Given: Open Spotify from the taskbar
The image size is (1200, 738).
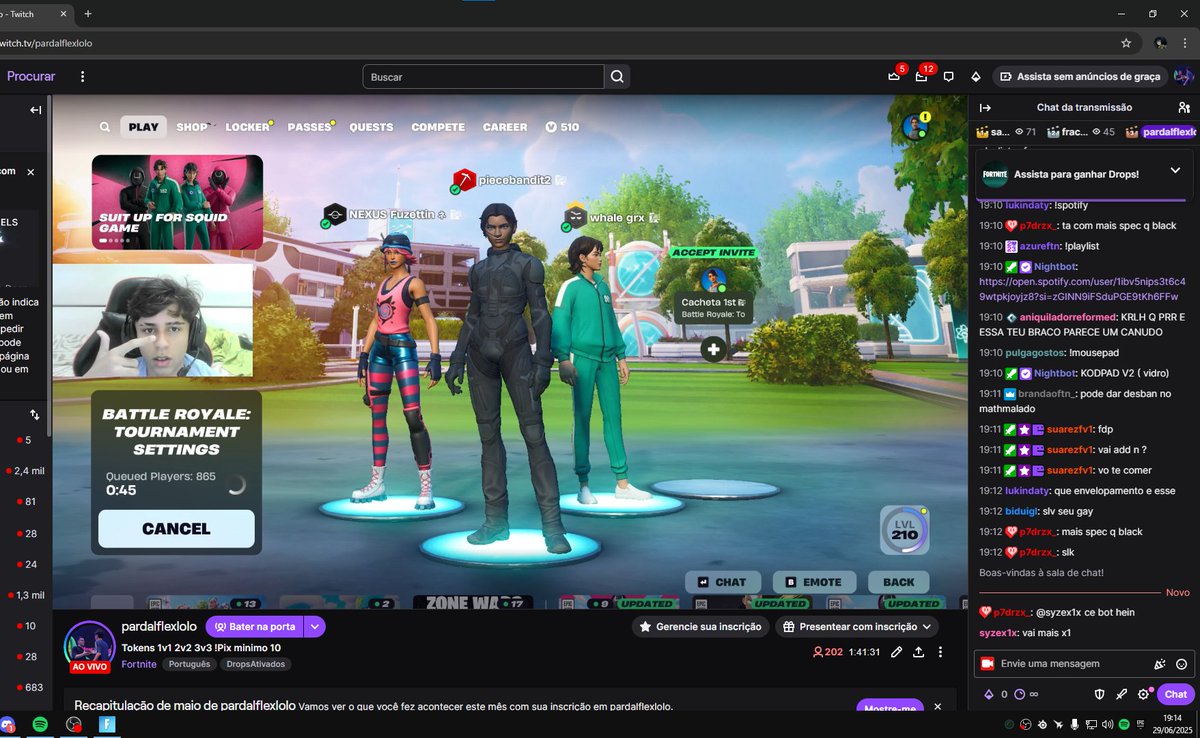Looking at the screenshot, I should click(x=40, y=724).
